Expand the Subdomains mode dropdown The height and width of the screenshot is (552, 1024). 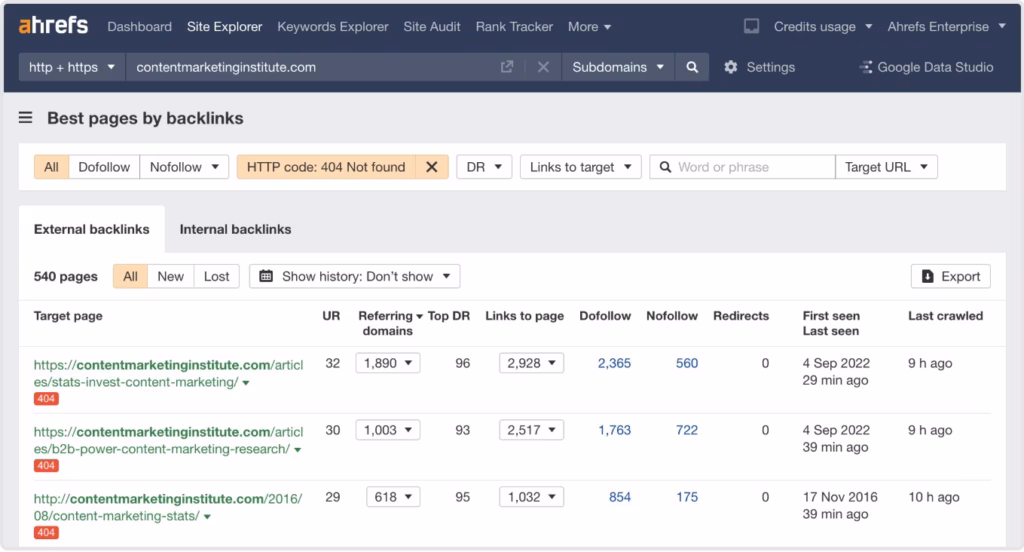[x=617, y=67]
